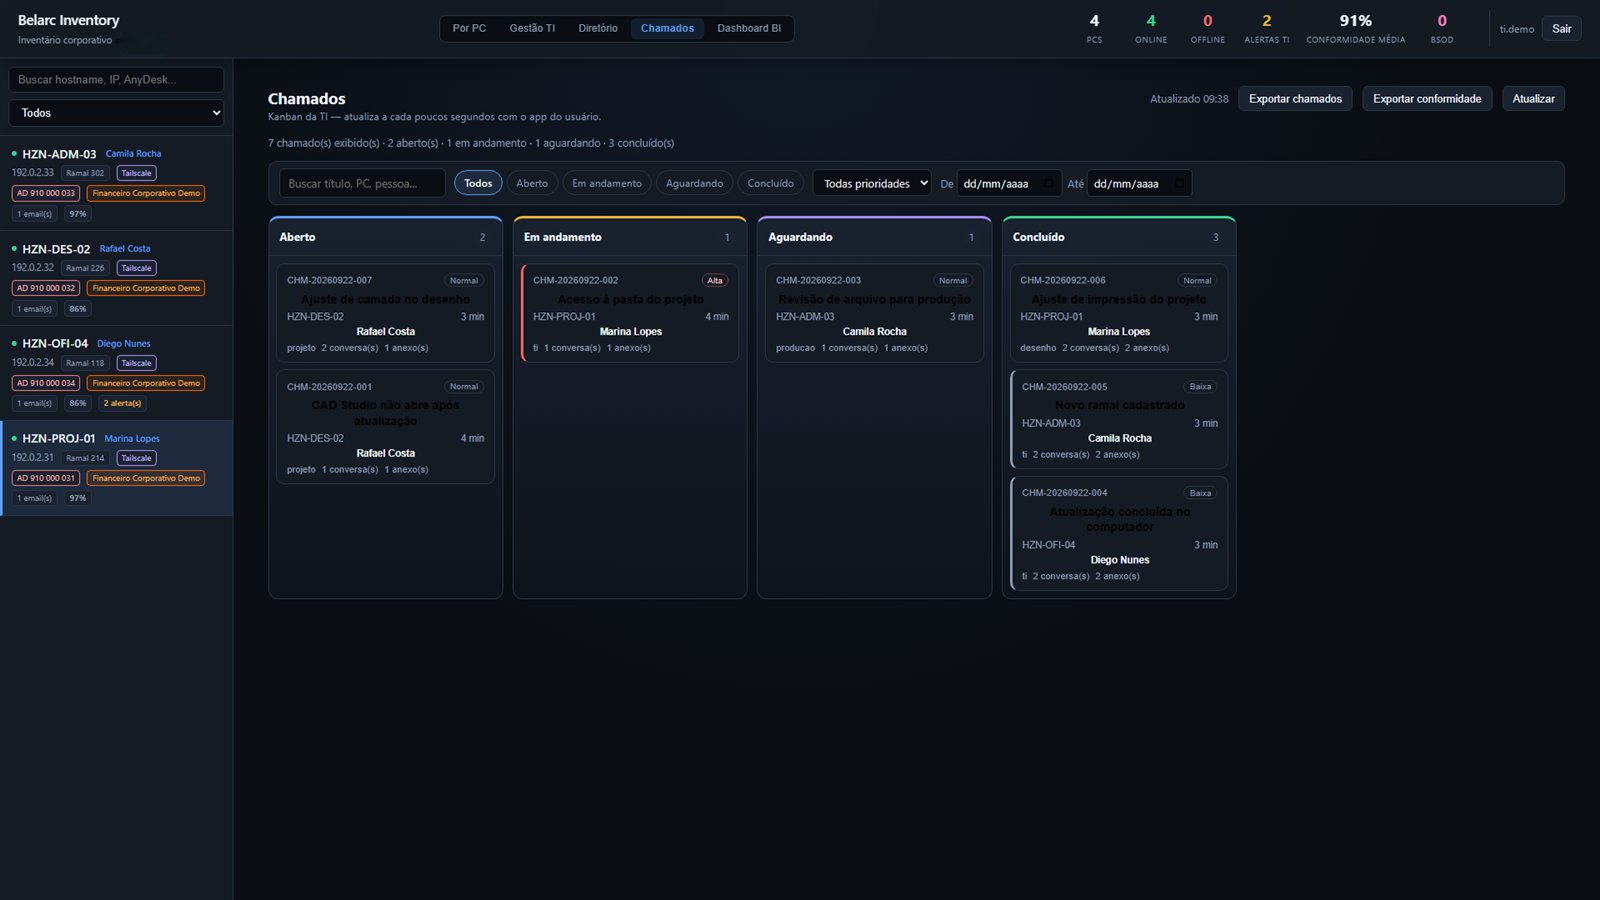Viewport: 1600px width, 900px height.
Task: Open ticket CHM-20260922-007 card
Action: (385, 313)
